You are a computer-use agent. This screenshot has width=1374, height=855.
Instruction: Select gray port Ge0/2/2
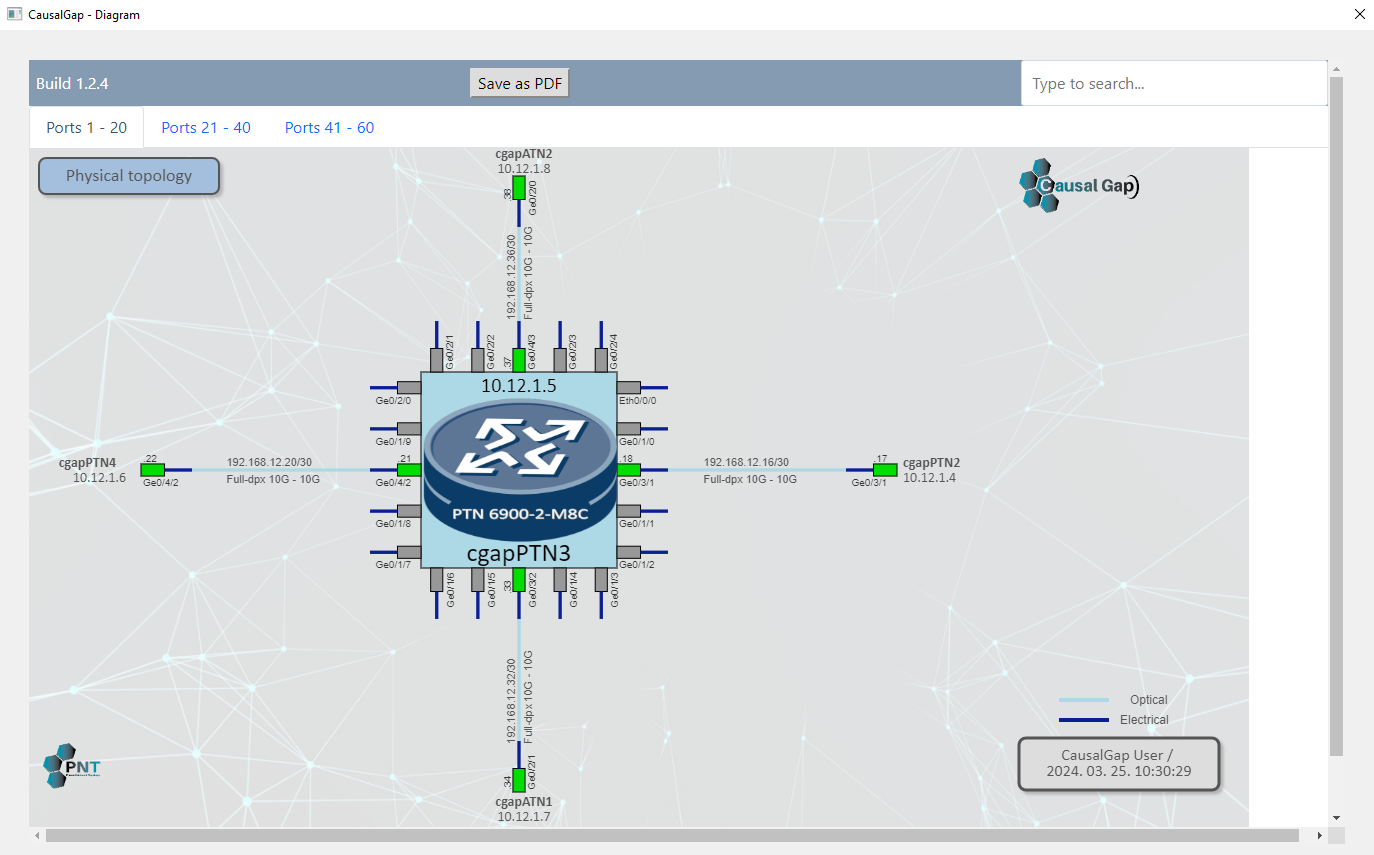coord(478,360)
